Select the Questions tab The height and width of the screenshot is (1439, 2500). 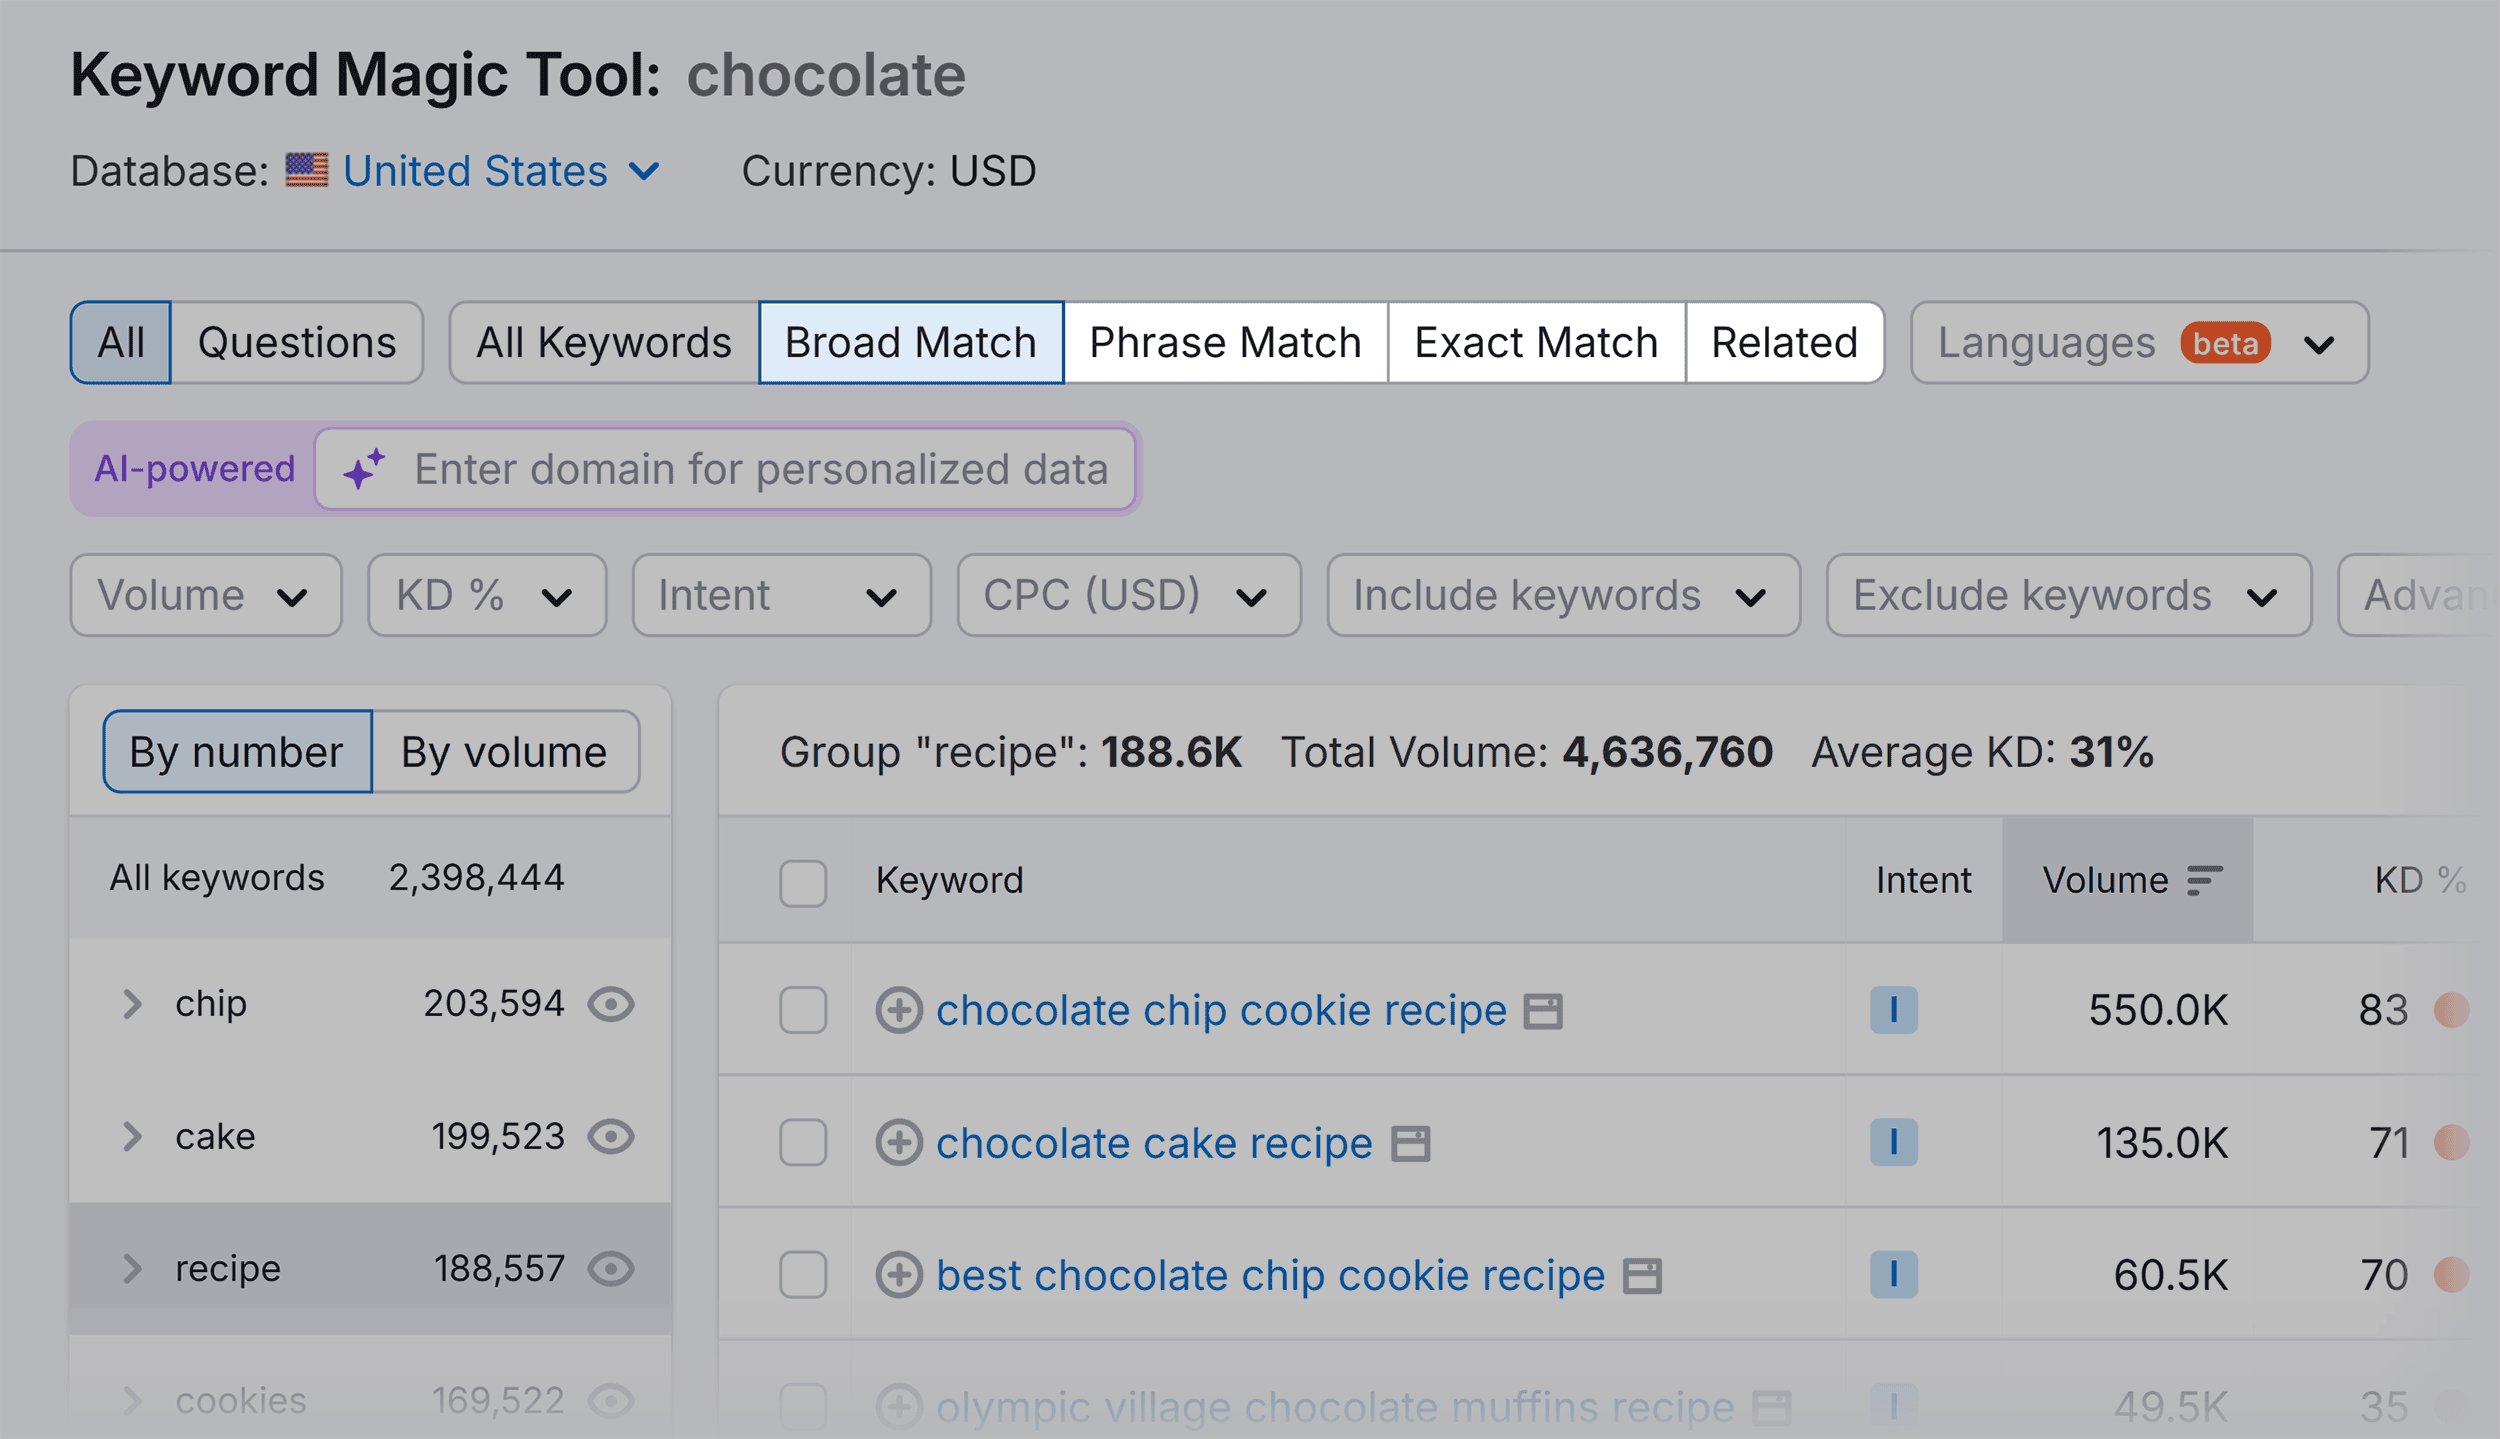[x=297, y=342]
